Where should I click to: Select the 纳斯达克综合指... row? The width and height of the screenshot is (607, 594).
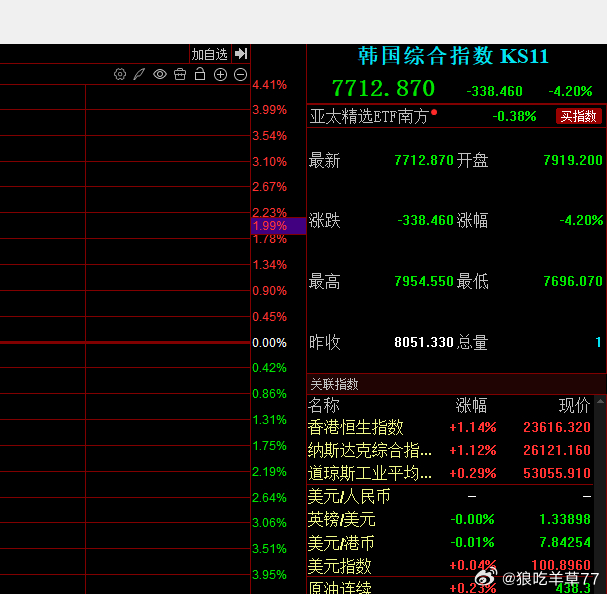click(x=449, y=450)
